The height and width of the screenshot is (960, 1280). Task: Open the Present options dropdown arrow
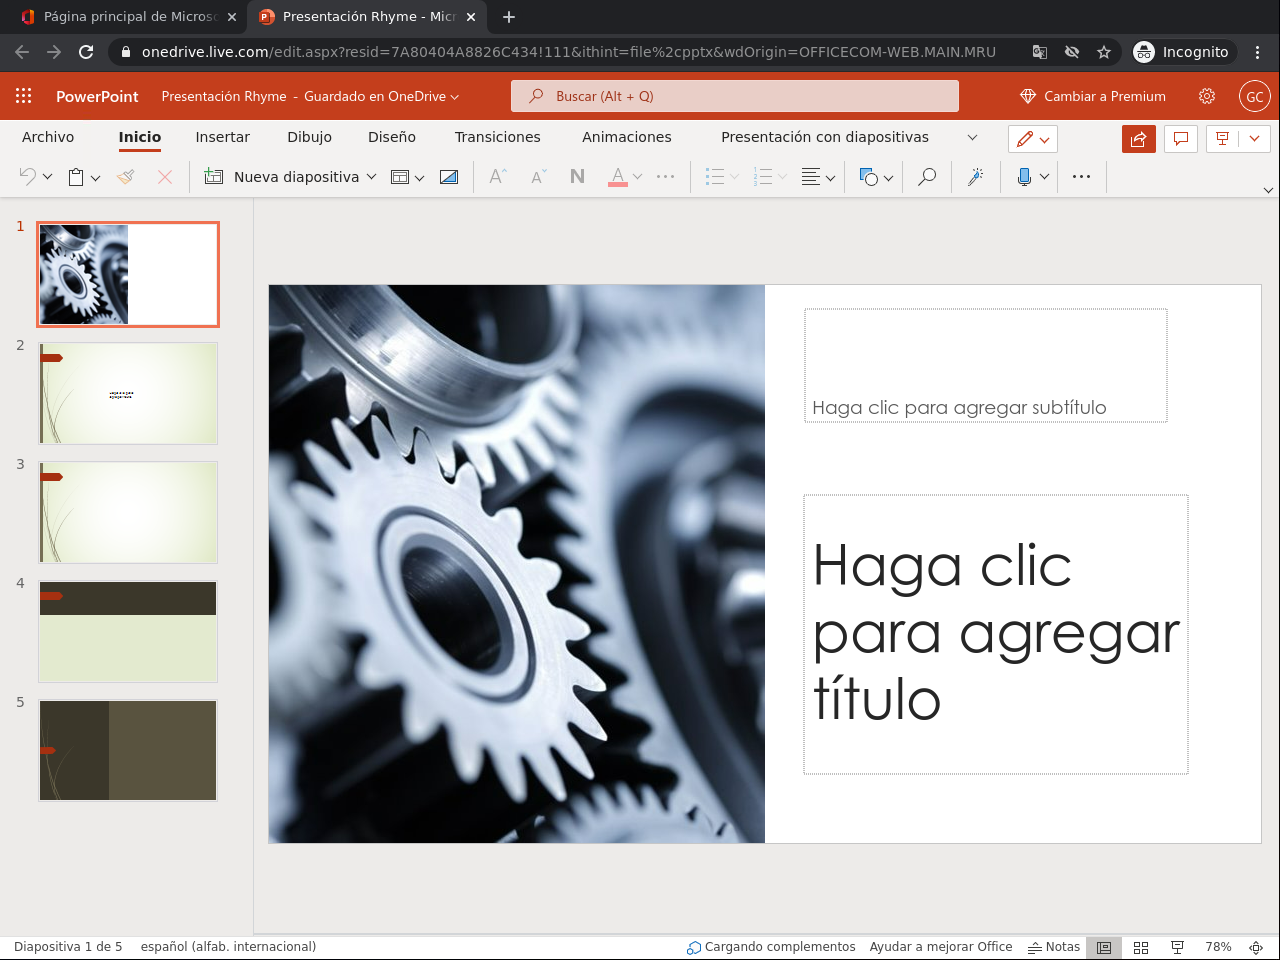1254,139
